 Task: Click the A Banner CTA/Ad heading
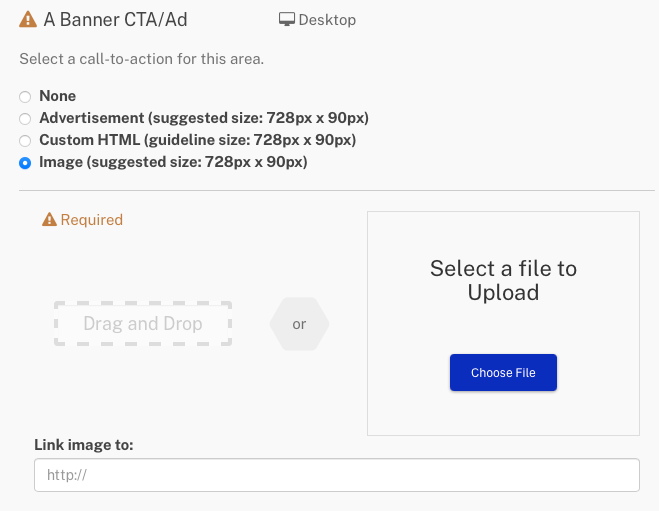[x=116, y=20]
